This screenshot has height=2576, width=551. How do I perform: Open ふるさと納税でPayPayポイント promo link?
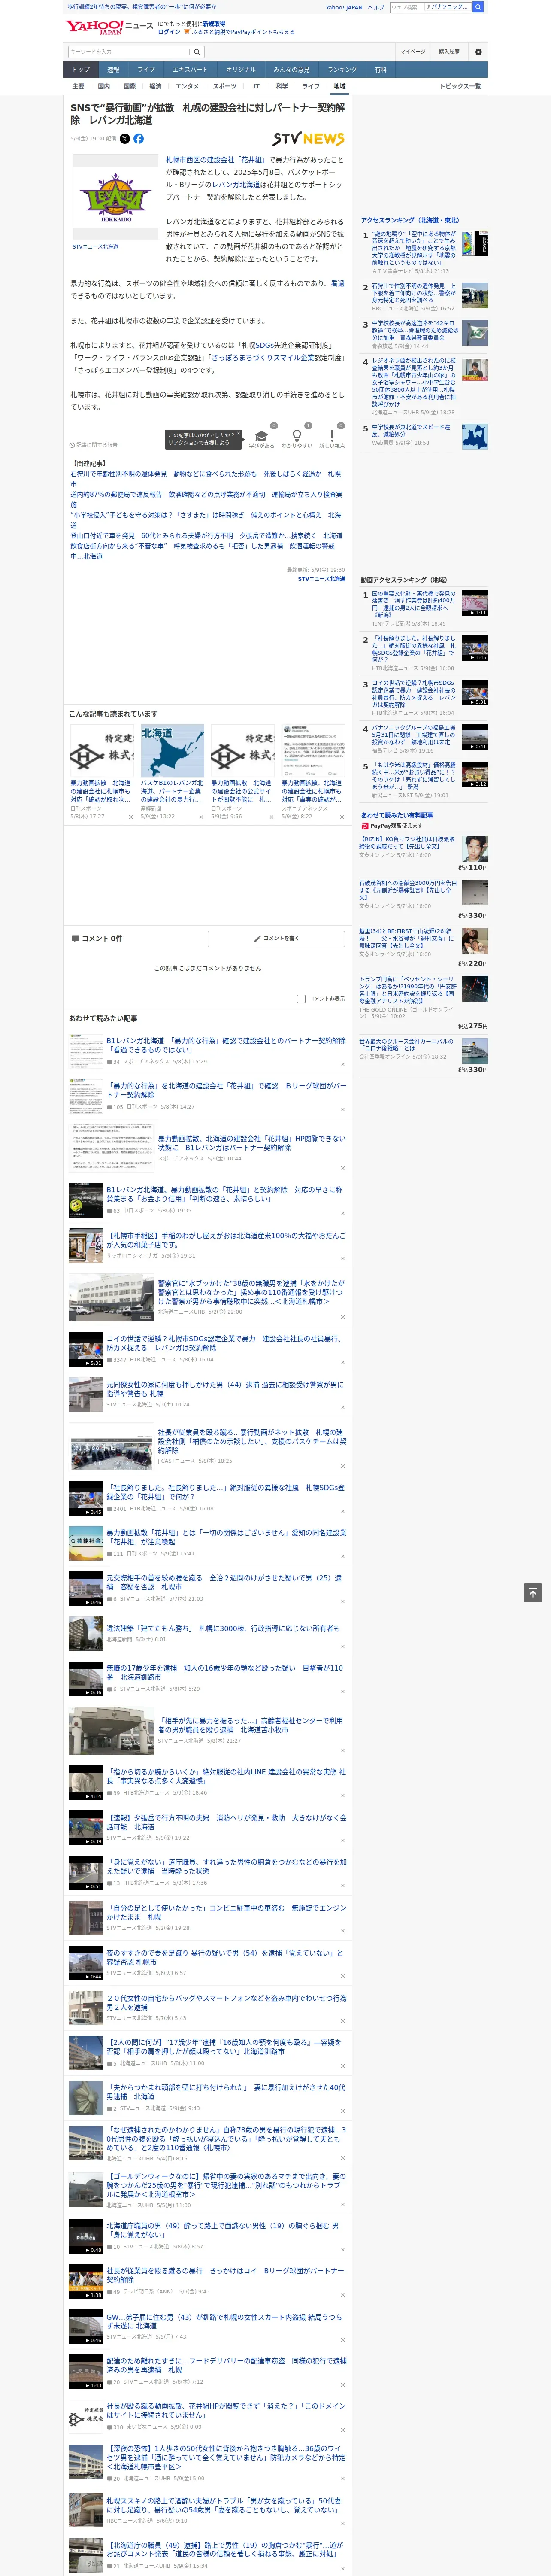point(243,32)
